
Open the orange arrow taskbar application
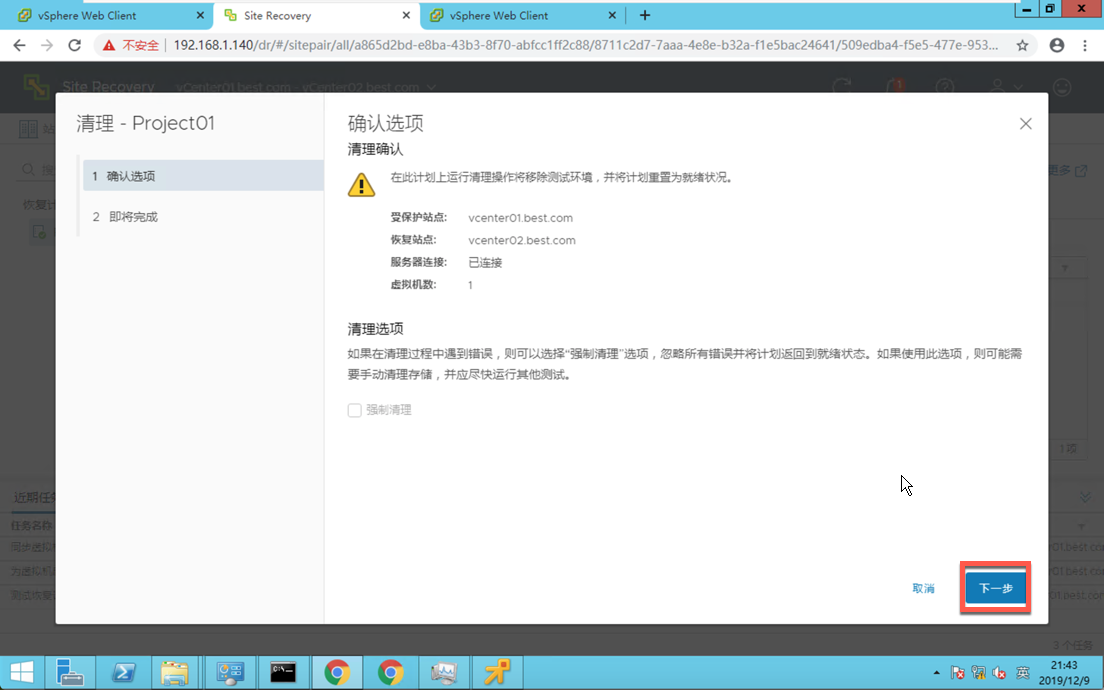[497, 672]
